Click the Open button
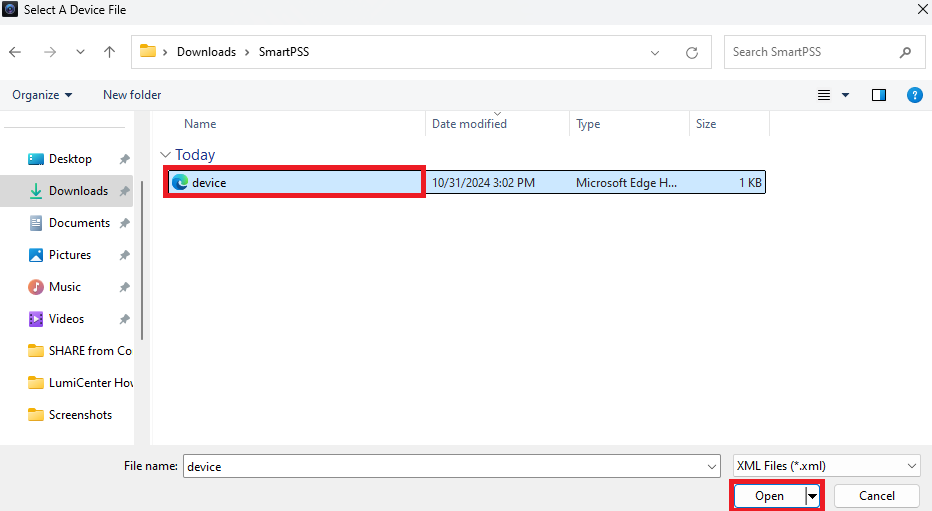 click(769, 496)
